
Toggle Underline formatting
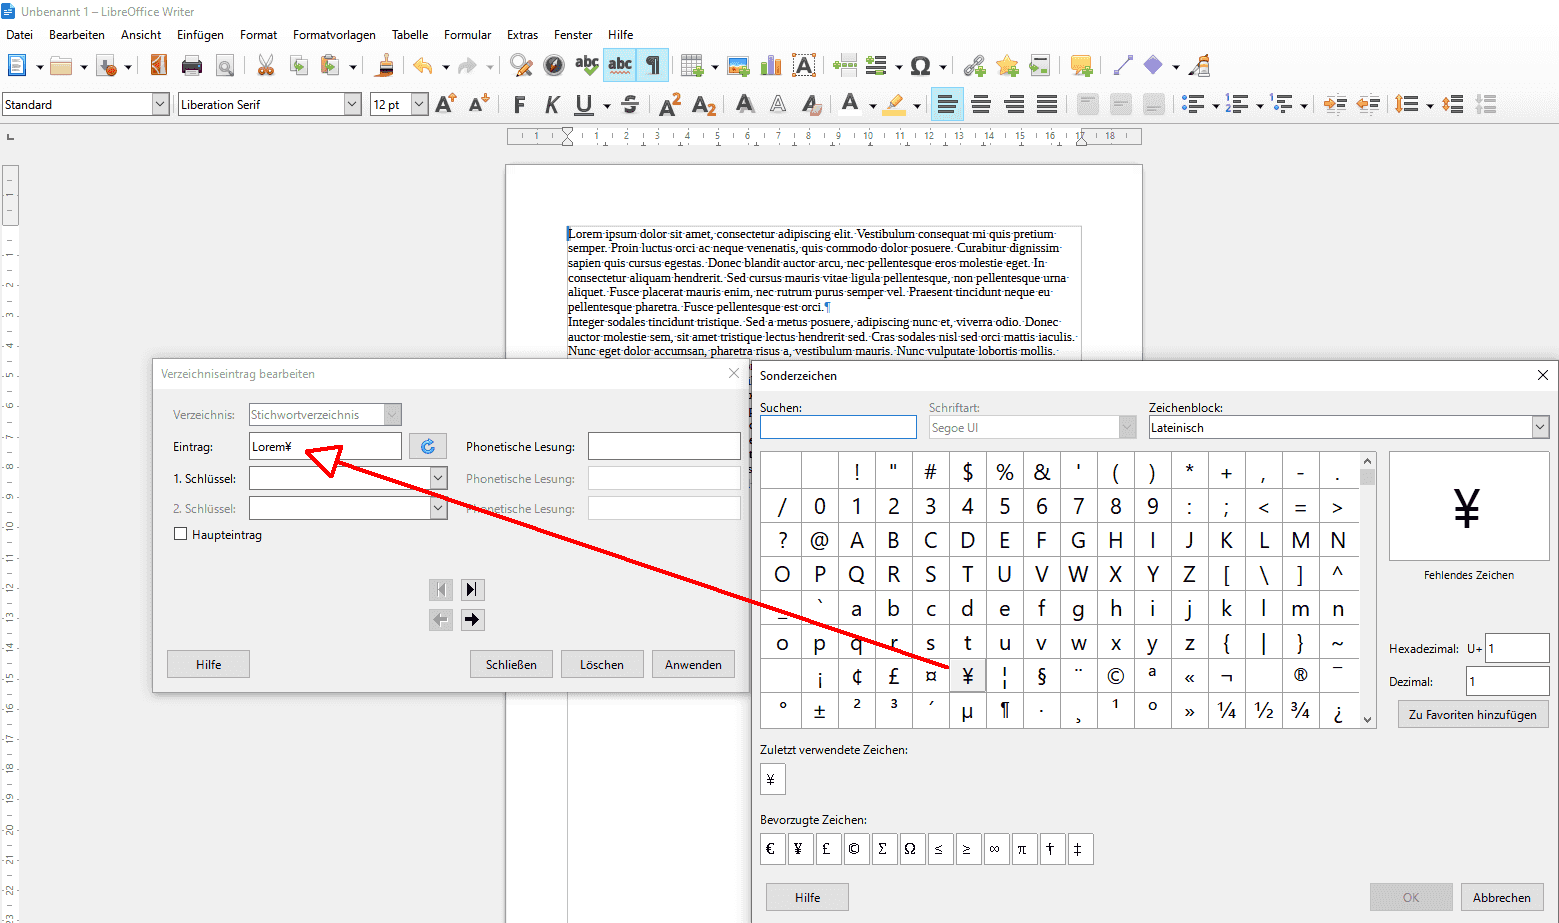click(x=584, y=104)
